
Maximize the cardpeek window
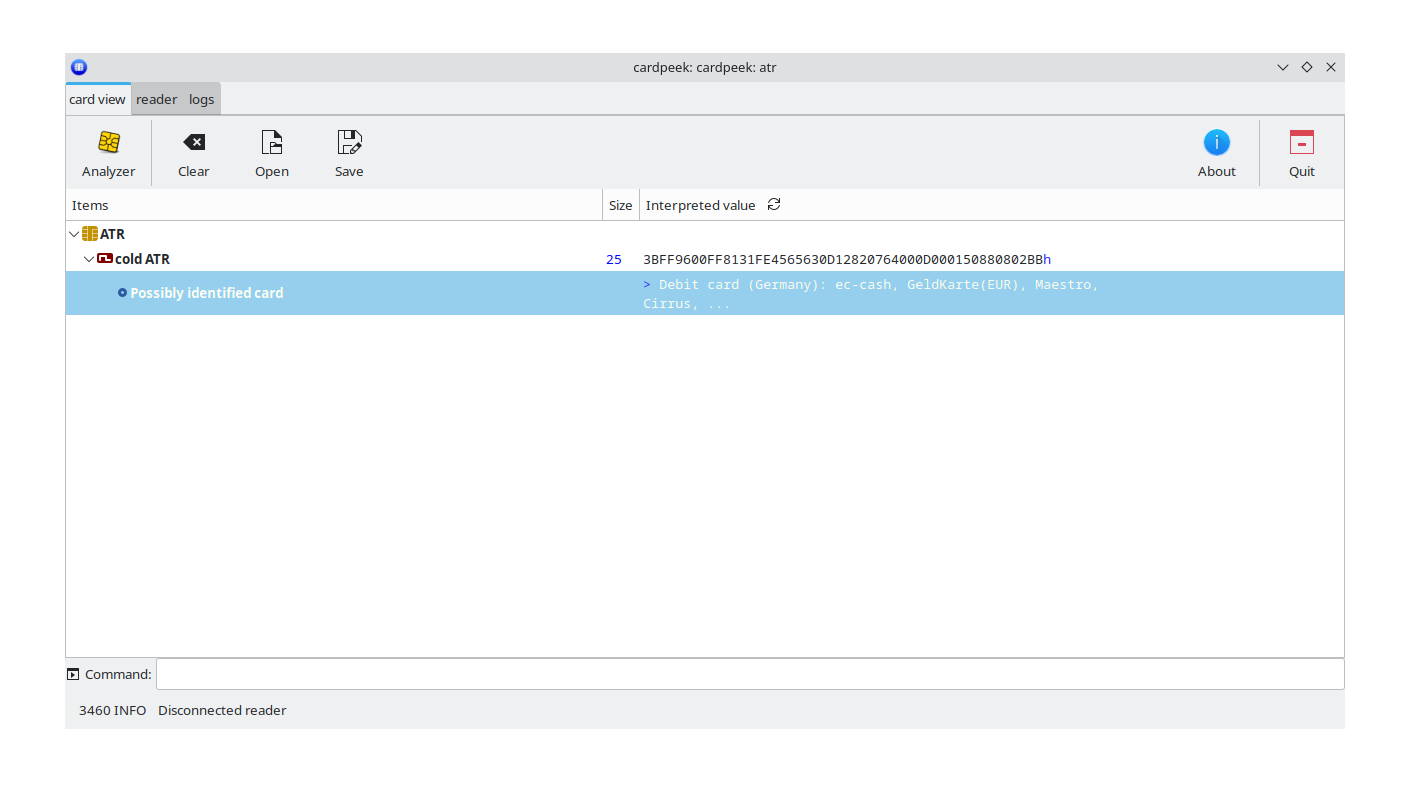pyautogui.click(x=1306, y=67)
